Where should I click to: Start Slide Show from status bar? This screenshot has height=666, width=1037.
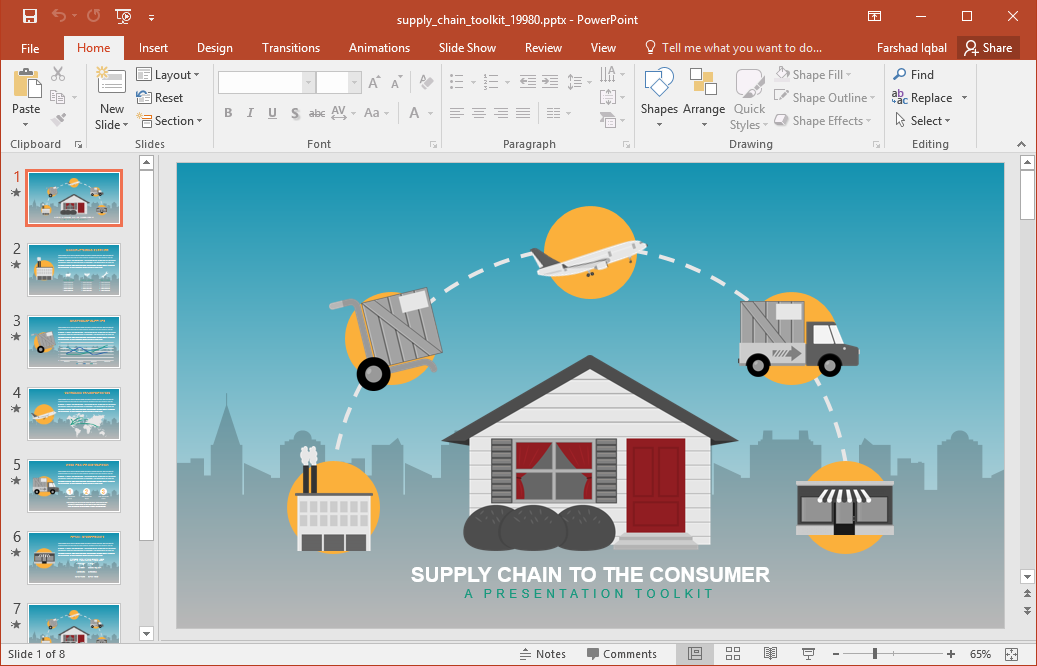tap(808, 654)
